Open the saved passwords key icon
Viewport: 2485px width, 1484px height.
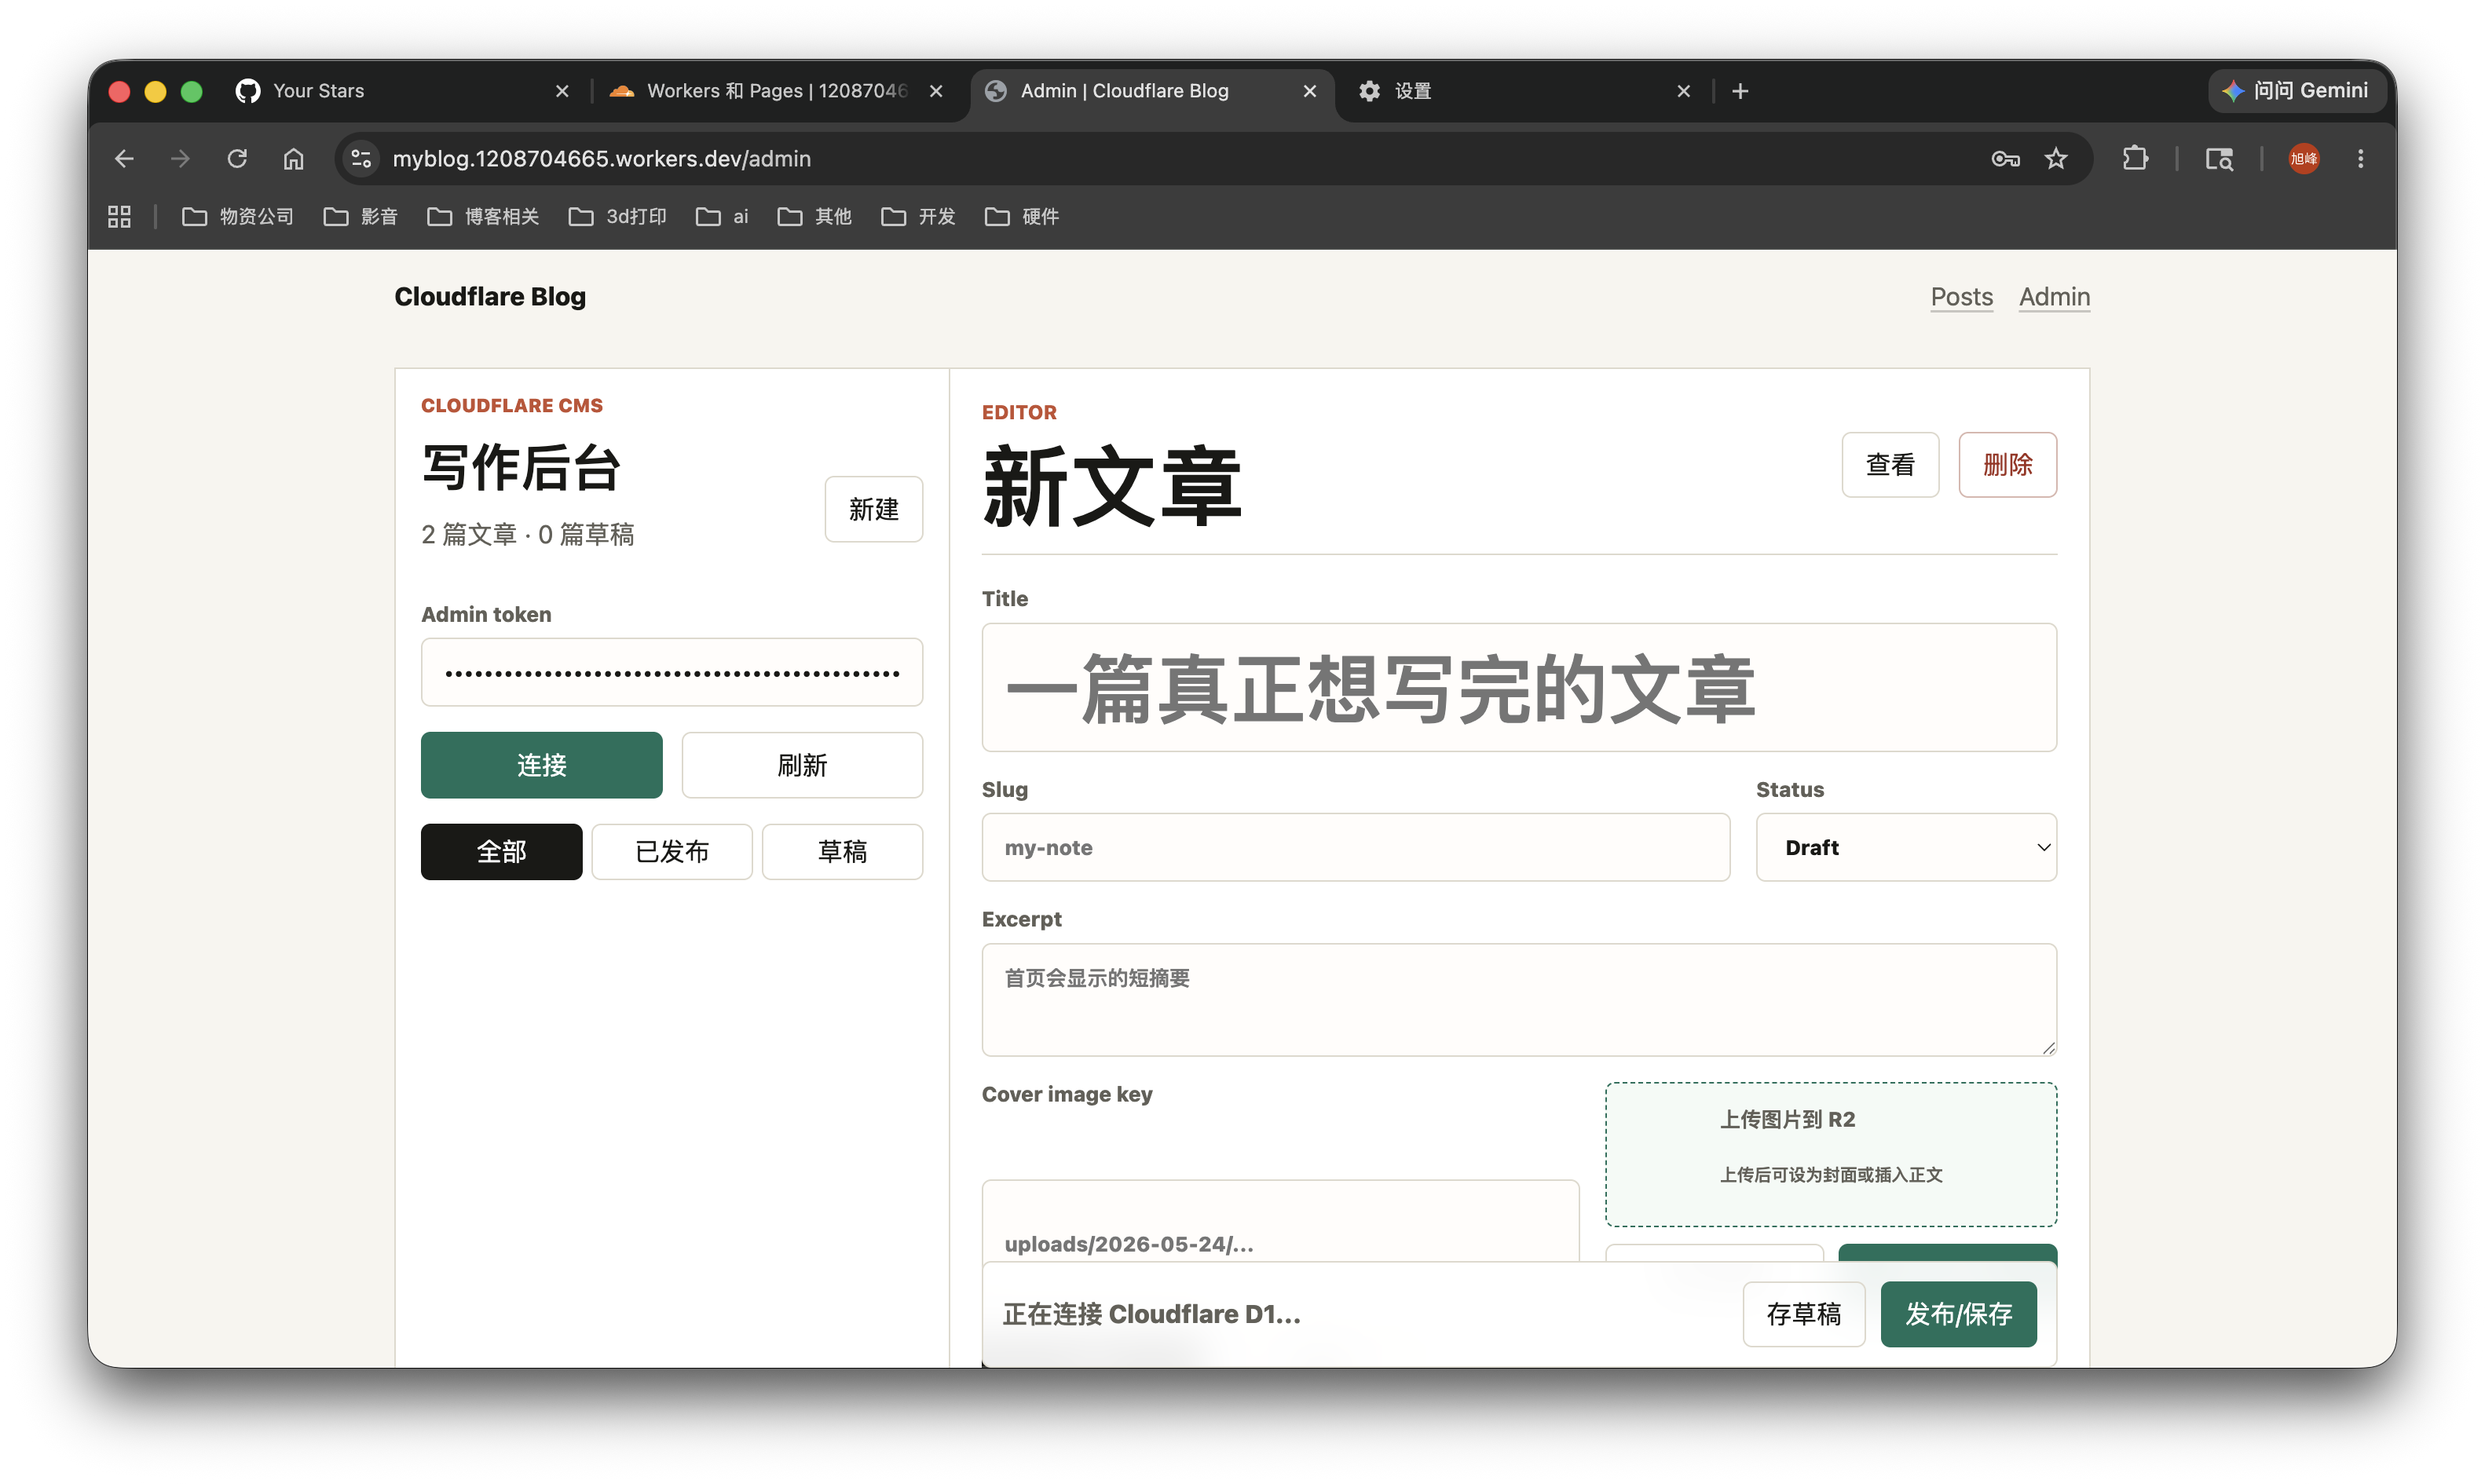[x=2005, y=159]
